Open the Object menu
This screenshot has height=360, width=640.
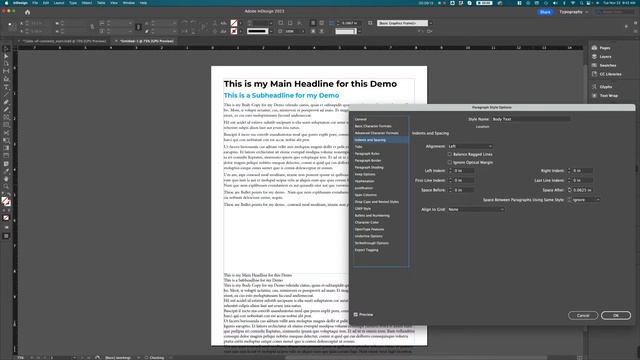click(x=87, y=3)
